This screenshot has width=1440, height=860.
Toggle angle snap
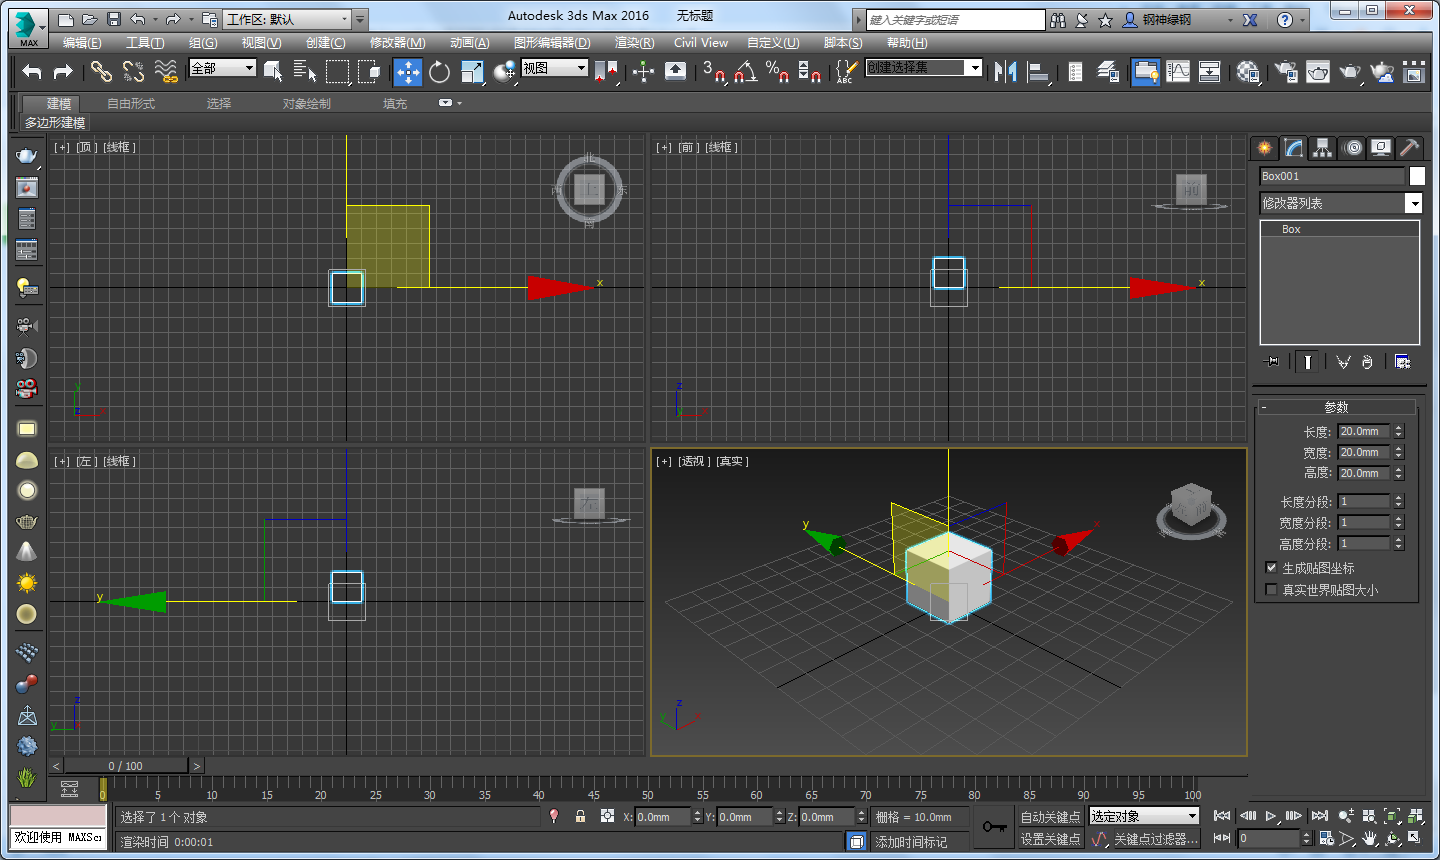pos(745,71)
